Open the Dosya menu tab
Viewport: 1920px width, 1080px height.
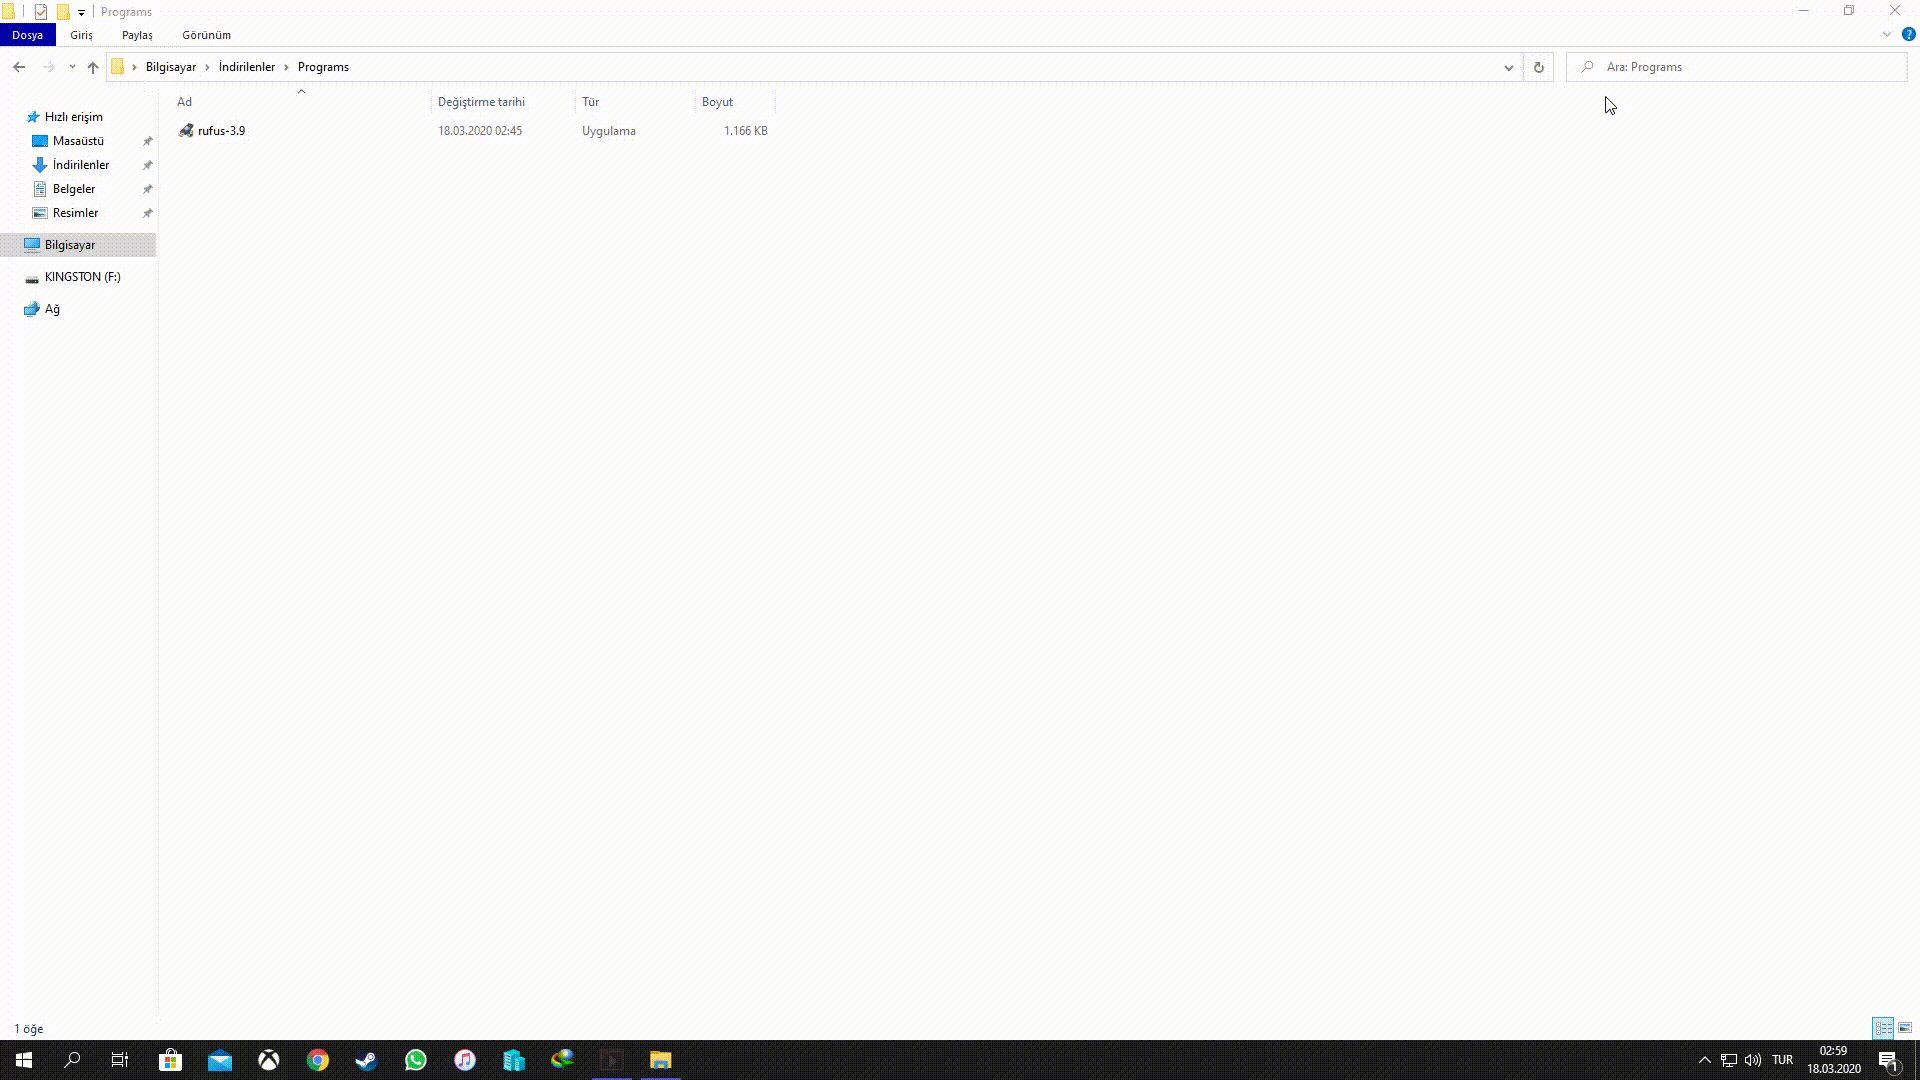27,35
